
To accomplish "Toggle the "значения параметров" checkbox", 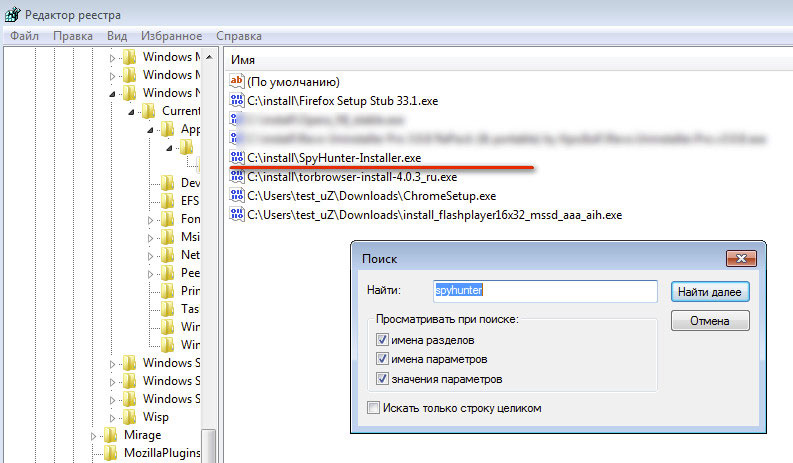I will pos(382,379).
